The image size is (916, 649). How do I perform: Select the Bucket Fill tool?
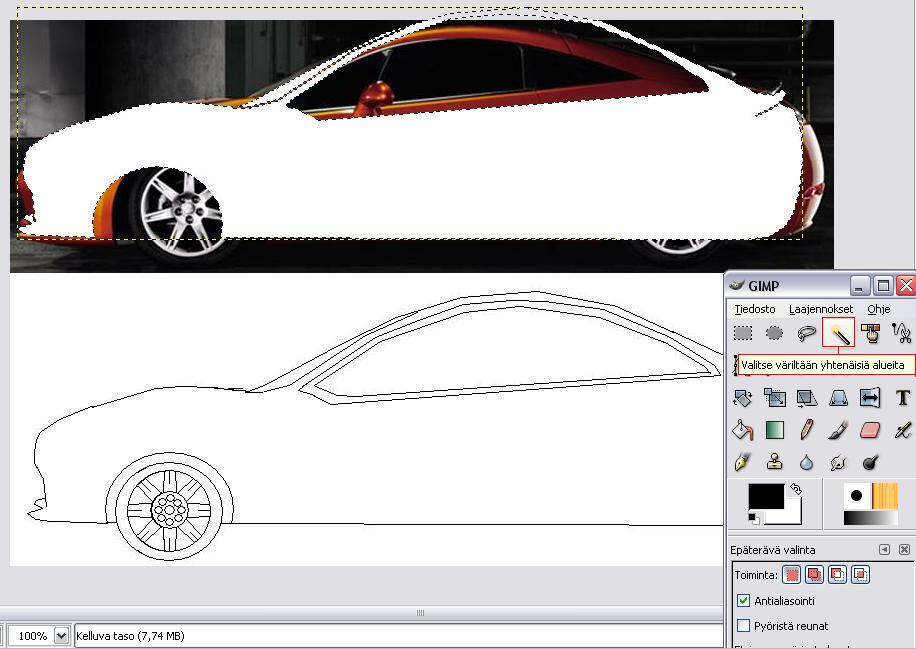[x=742, y=430]
